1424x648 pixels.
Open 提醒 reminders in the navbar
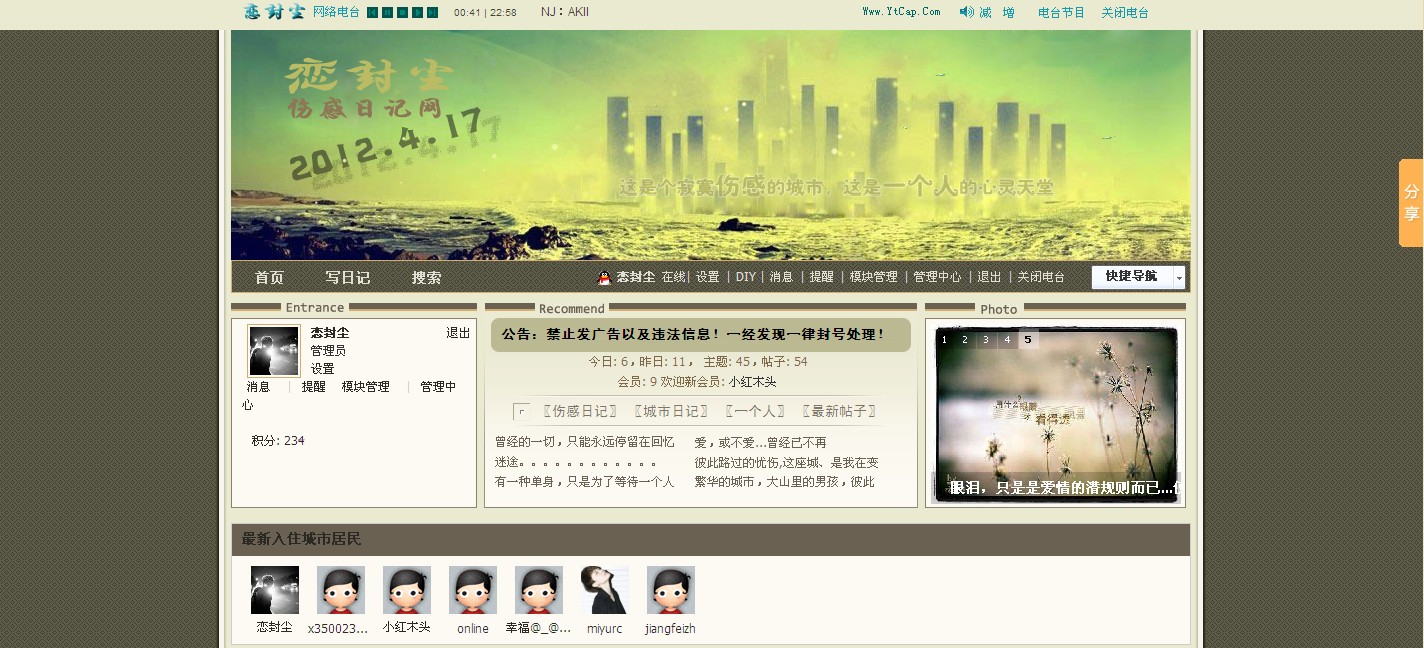(x=821, y=277)
